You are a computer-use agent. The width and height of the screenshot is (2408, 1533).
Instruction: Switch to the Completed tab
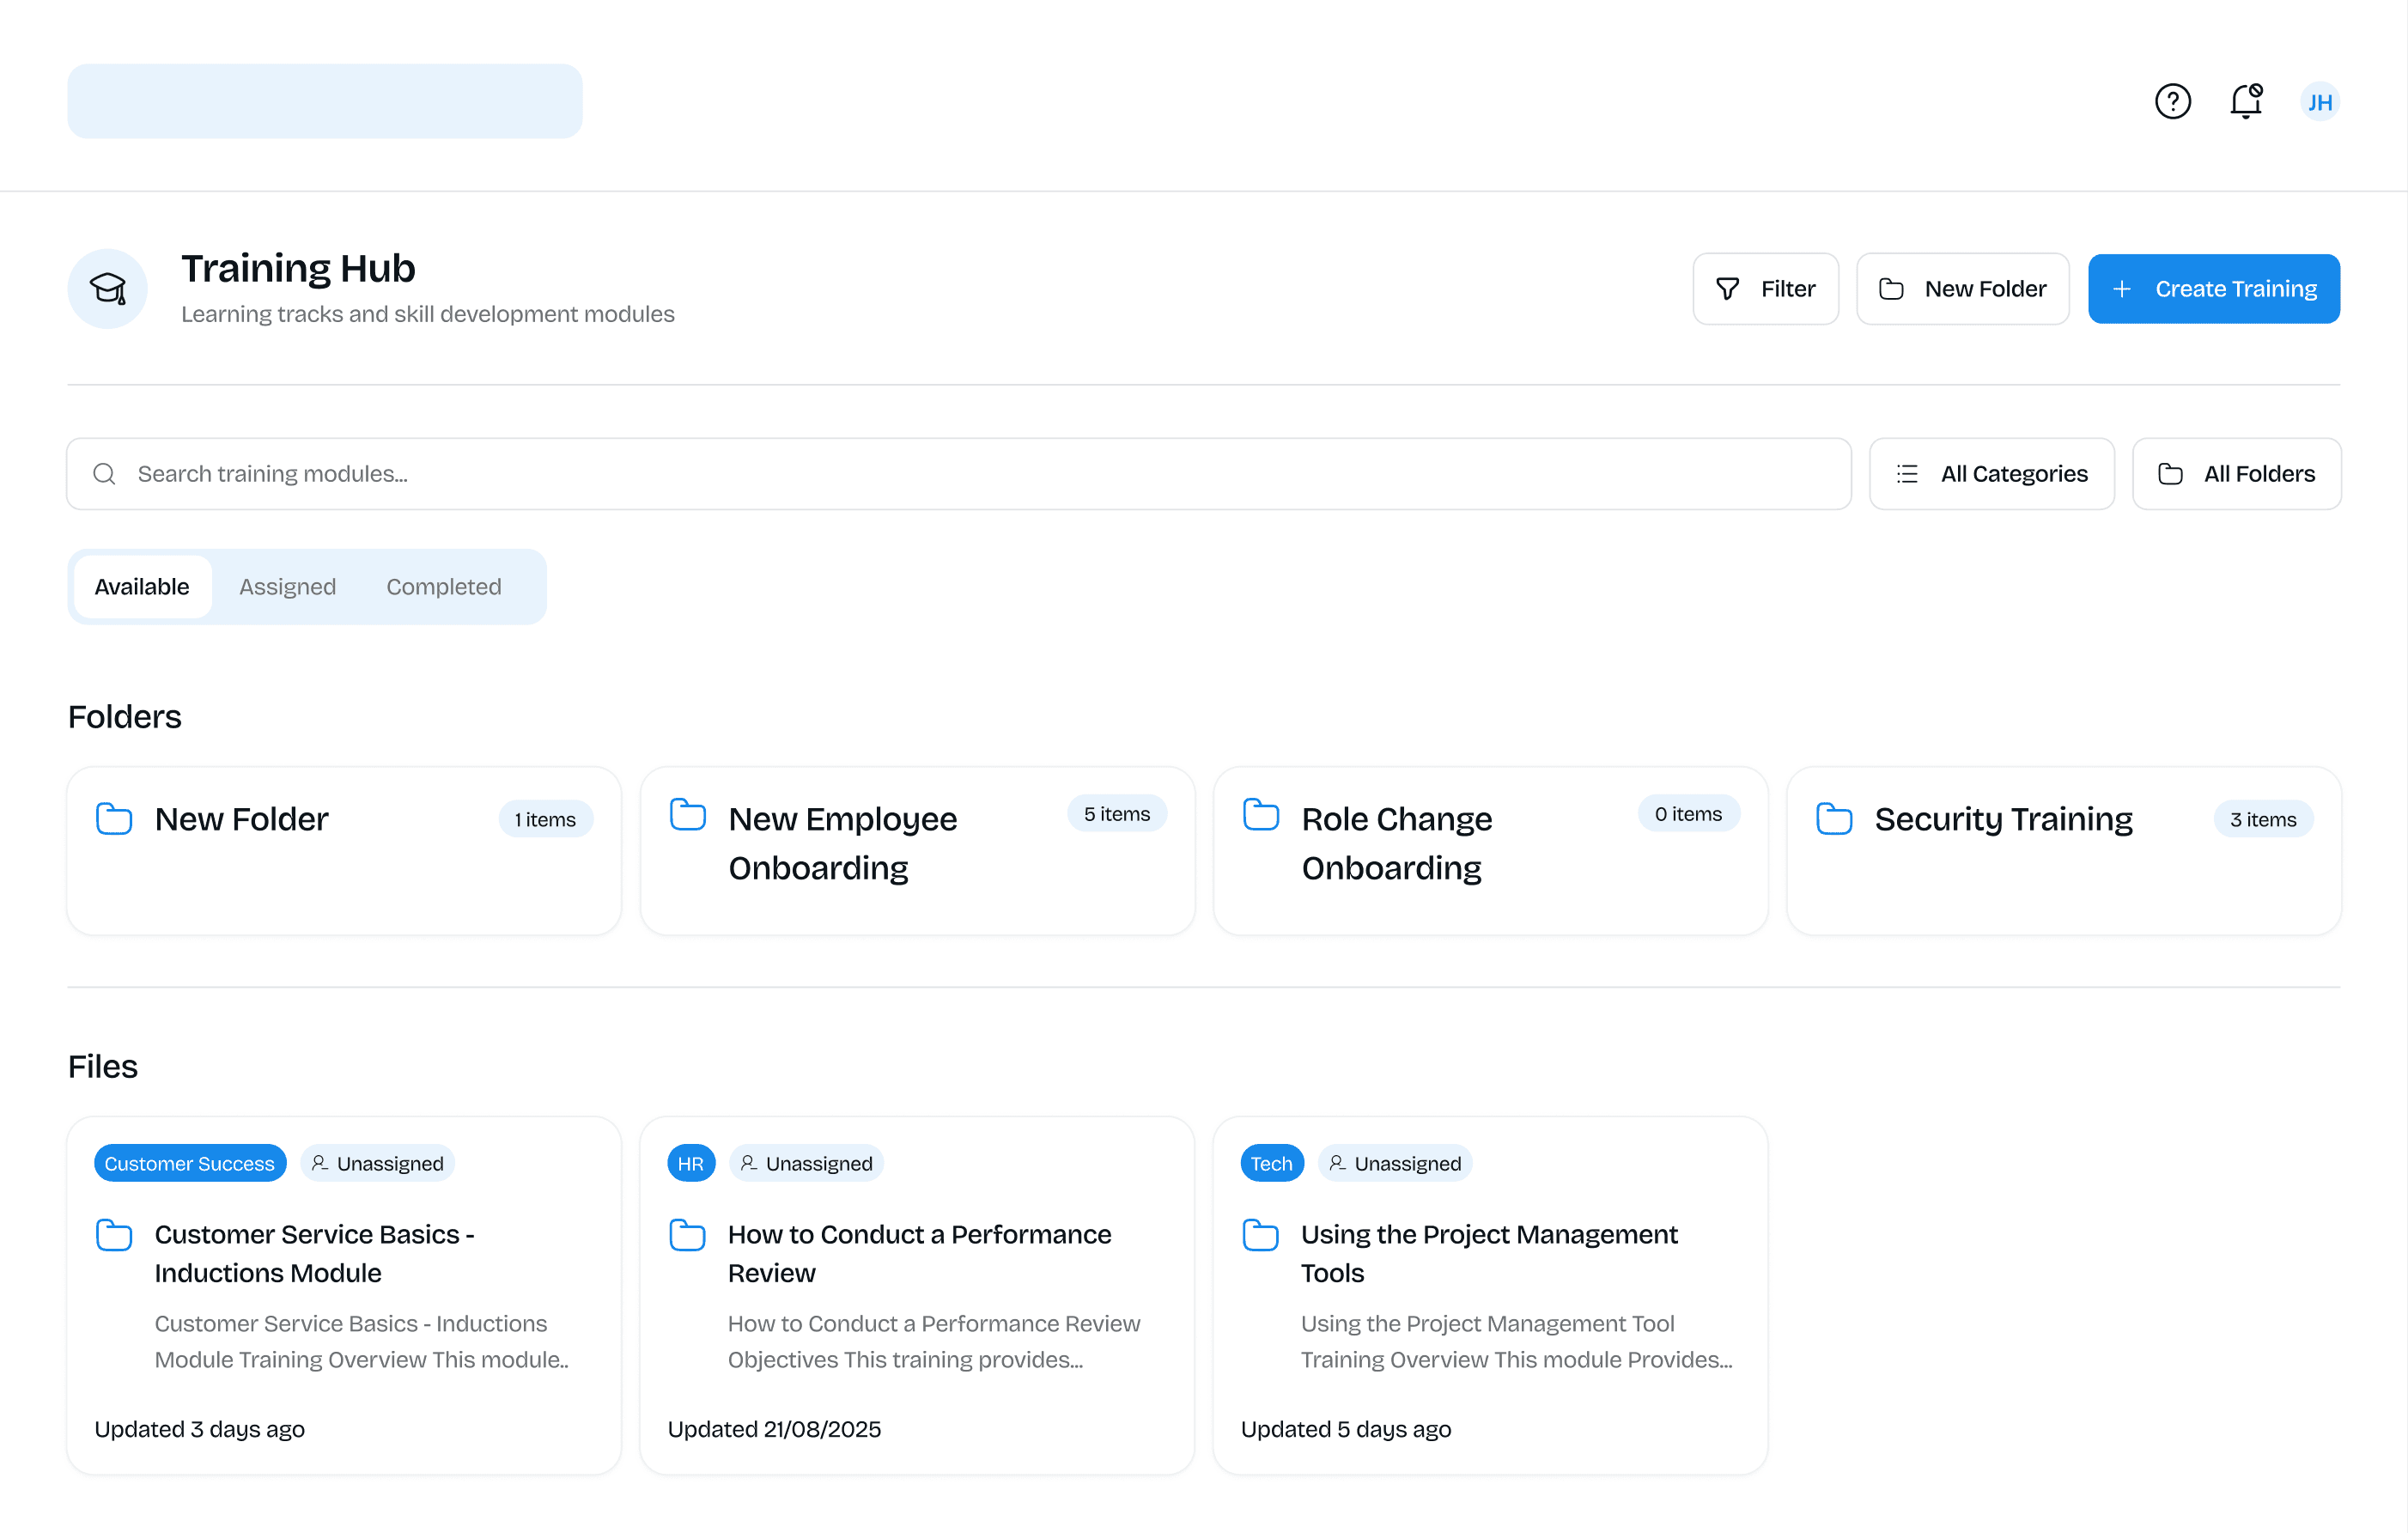[444, 587]
